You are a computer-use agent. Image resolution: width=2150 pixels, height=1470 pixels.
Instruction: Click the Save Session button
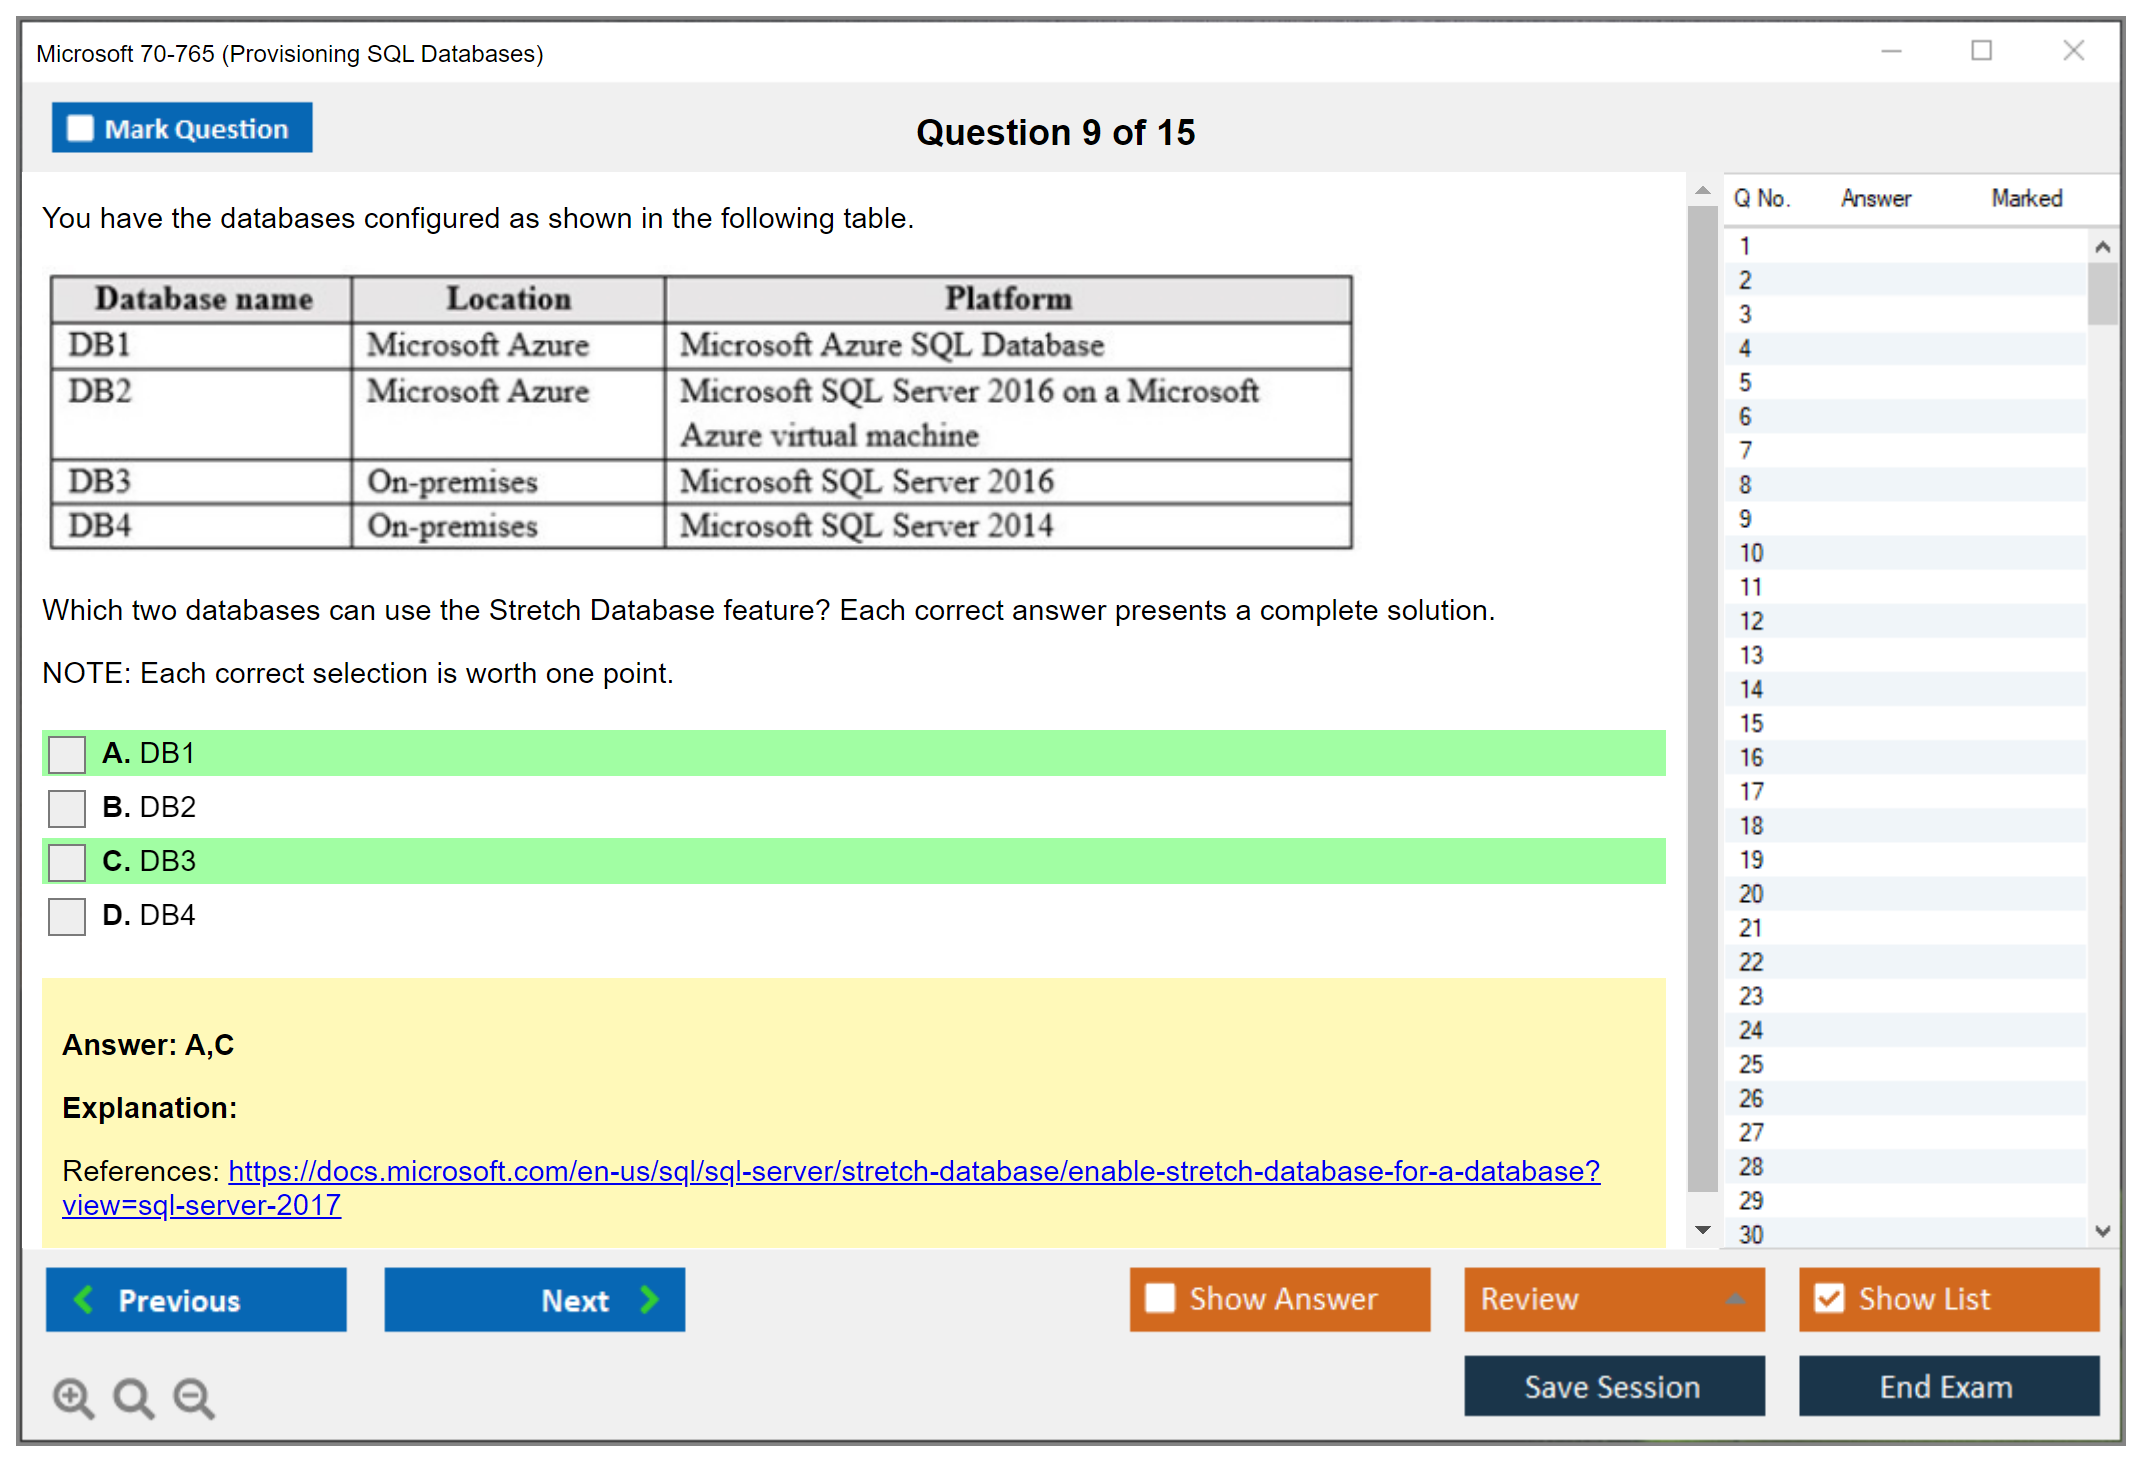1613,1386
